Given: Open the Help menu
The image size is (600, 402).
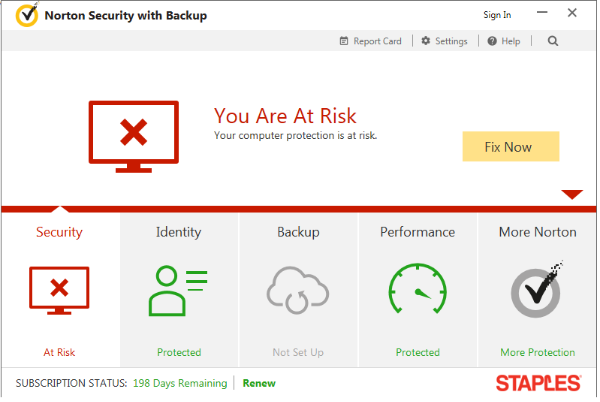Looking at the screenshot, I should tap(504, 41).
